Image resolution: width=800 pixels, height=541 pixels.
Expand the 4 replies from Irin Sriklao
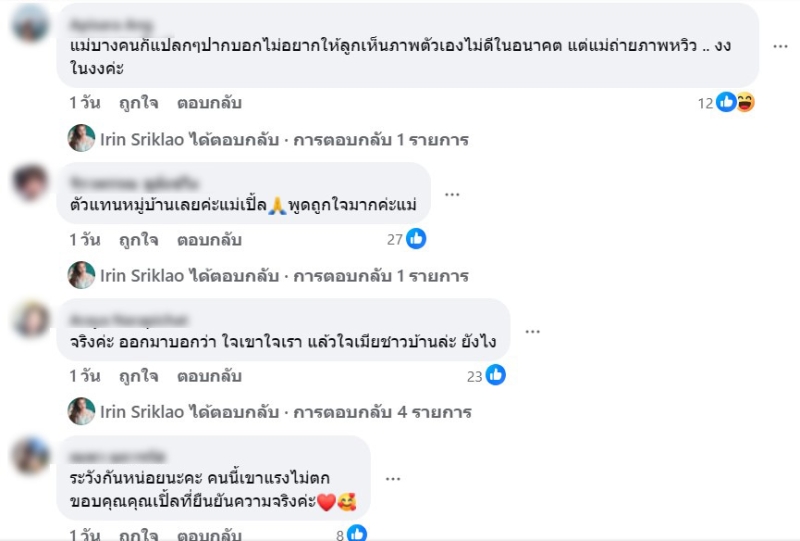pyautogui.click(x=286, y=412)
